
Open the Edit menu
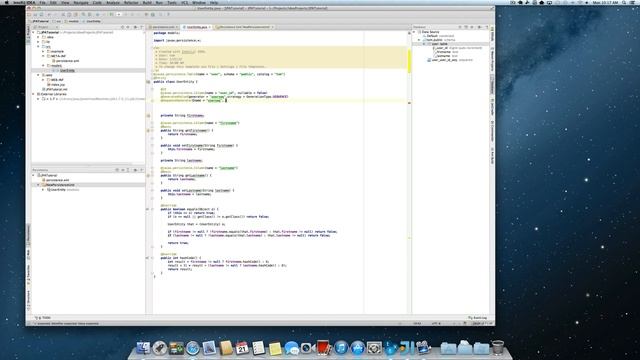(x=53, y=2)
